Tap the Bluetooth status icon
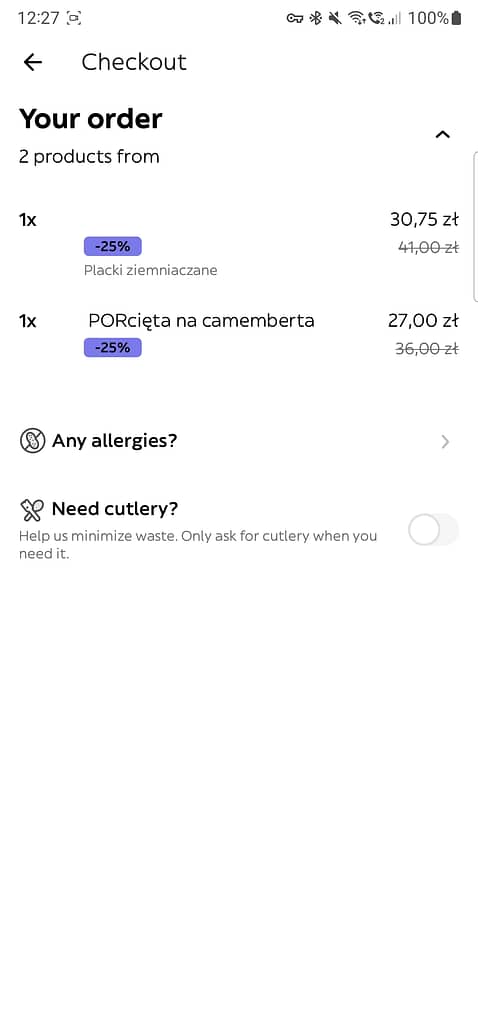Screen dimensions: 478x1024 tap(315, 18)
